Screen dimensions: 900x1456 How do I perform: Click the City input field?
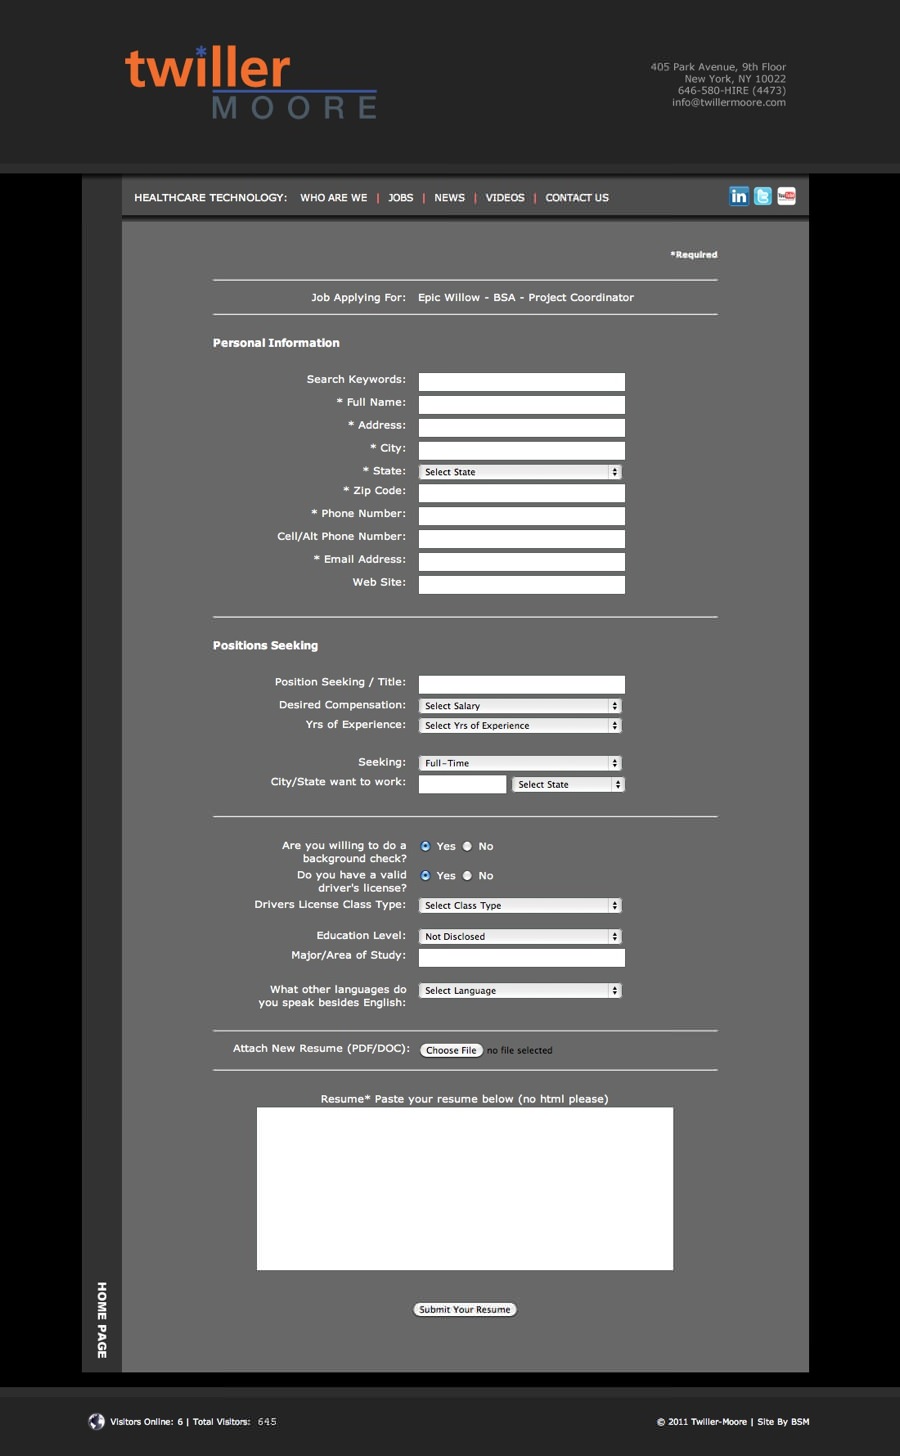tap(522, 451)
